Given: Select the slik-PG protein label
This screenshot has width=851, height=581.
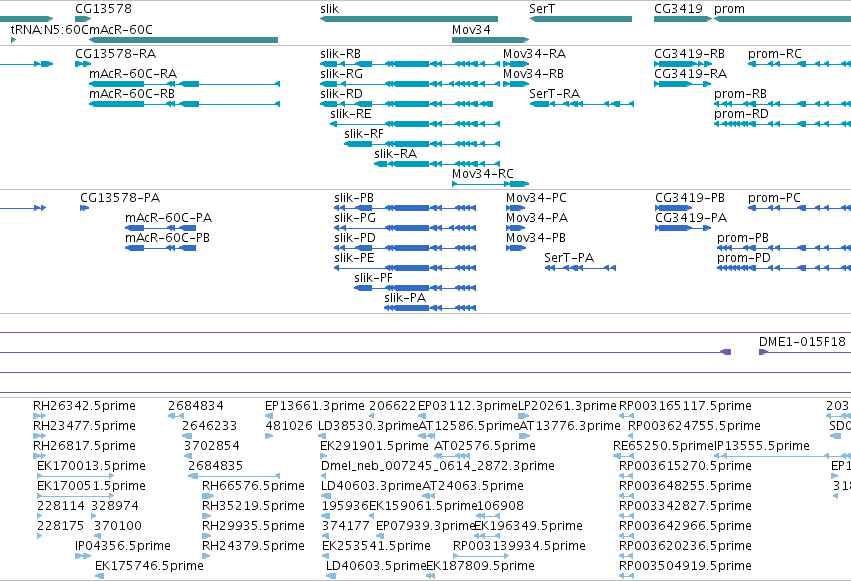Looking at the screenshot, I should pos(355,218).
